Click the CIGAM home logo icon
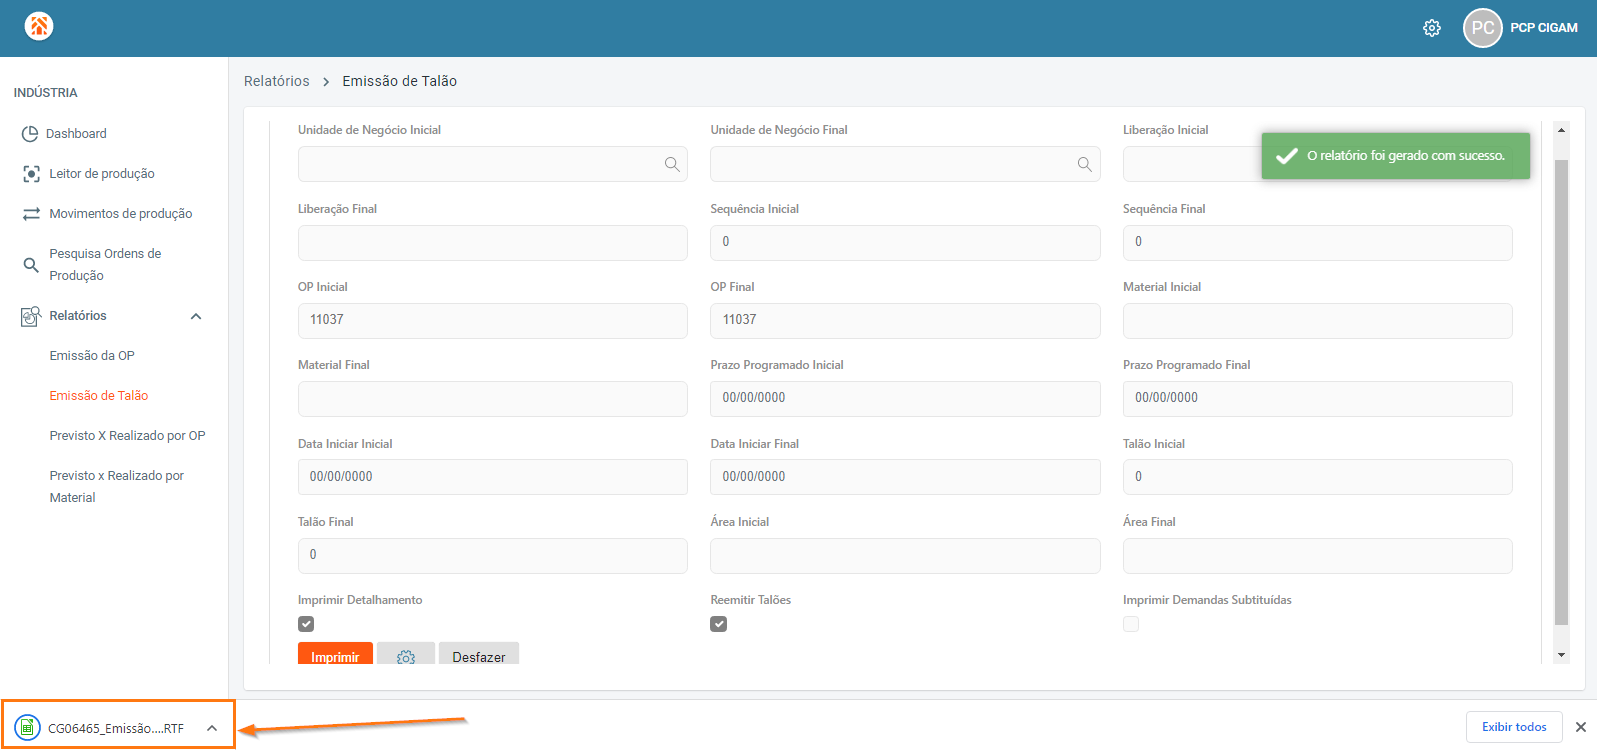The image size is (1597, 756). click(39, 27)
